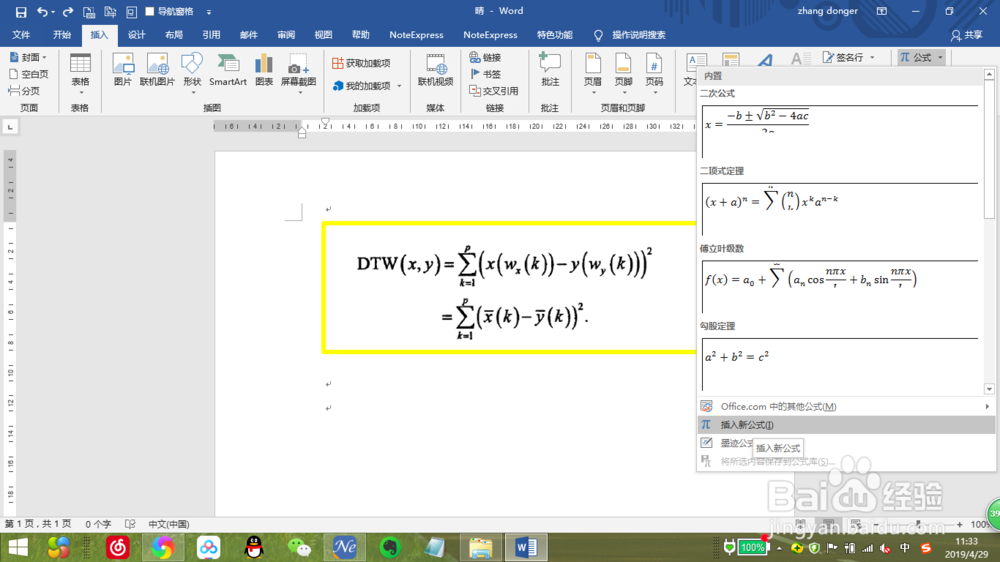Switch to the 开始 tab

(x=62, y=35)
